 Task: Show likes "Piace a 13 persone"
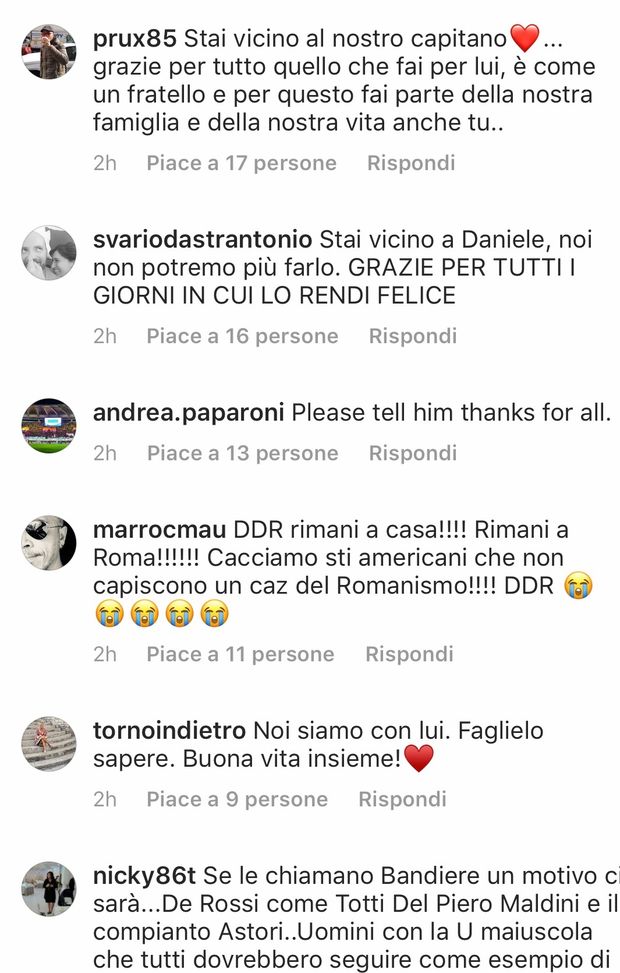[x=243, y=454]
